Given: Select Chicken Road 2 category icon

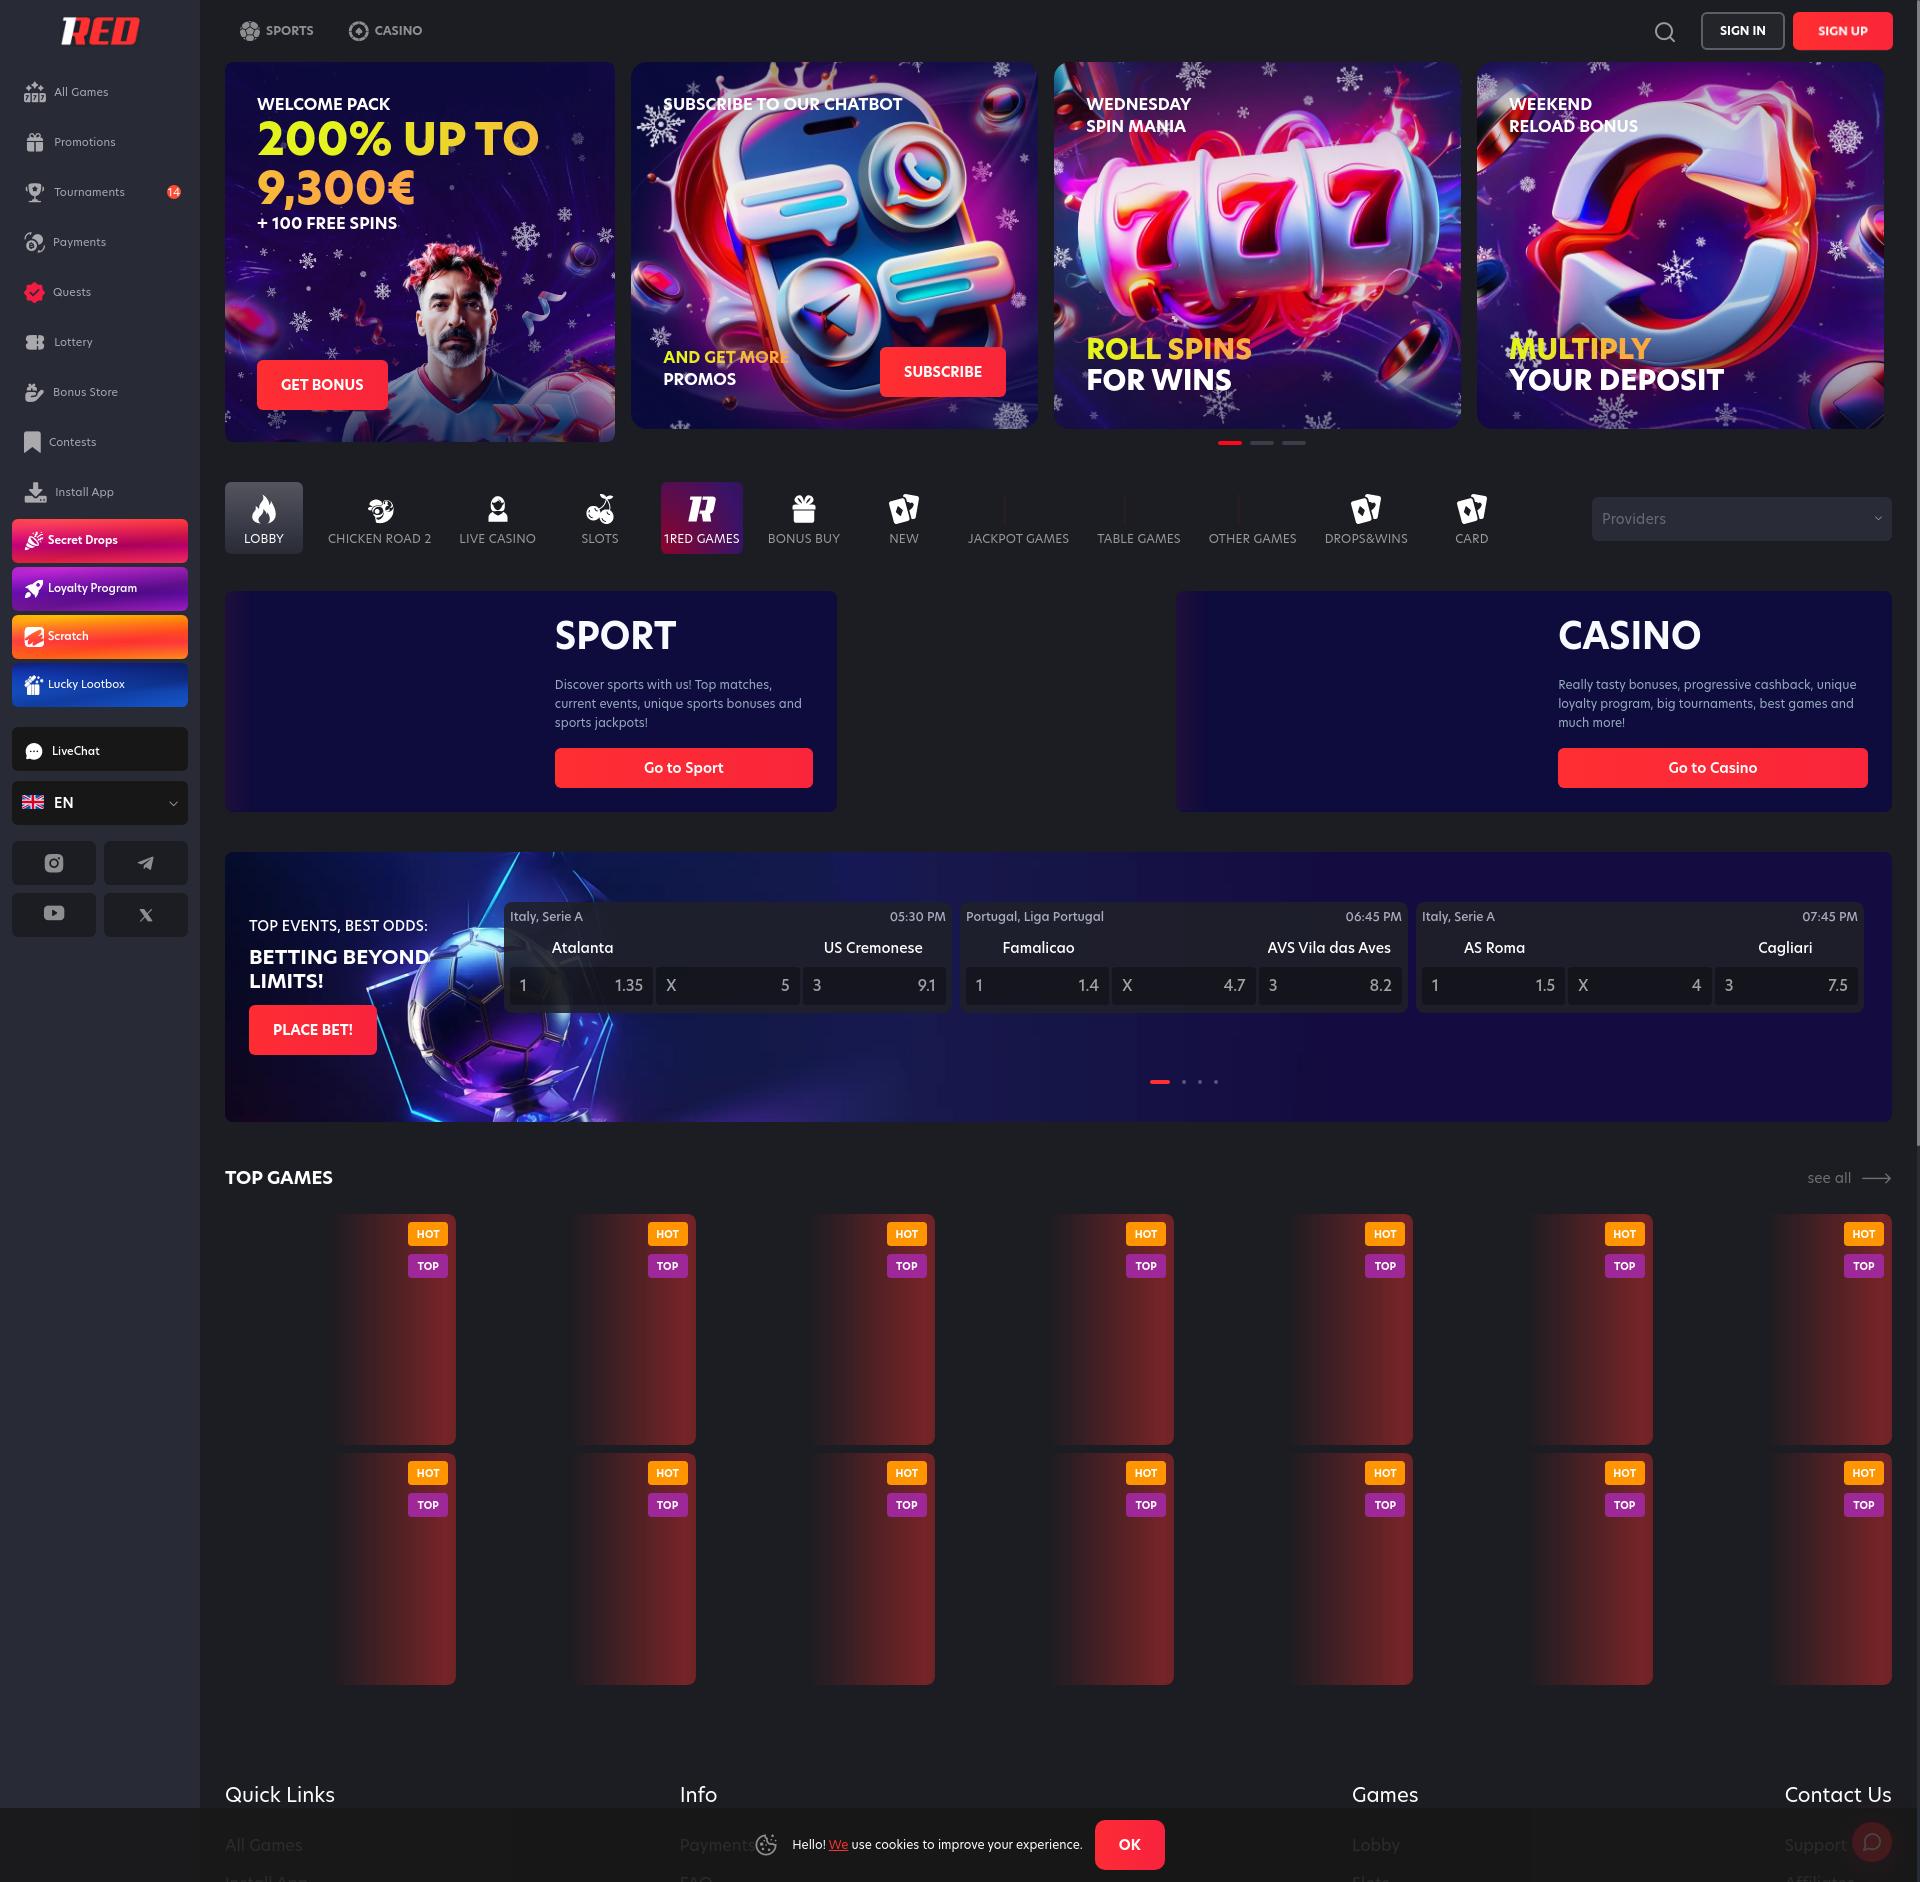Looking at the screenshot, I should [x=380, y=511].
